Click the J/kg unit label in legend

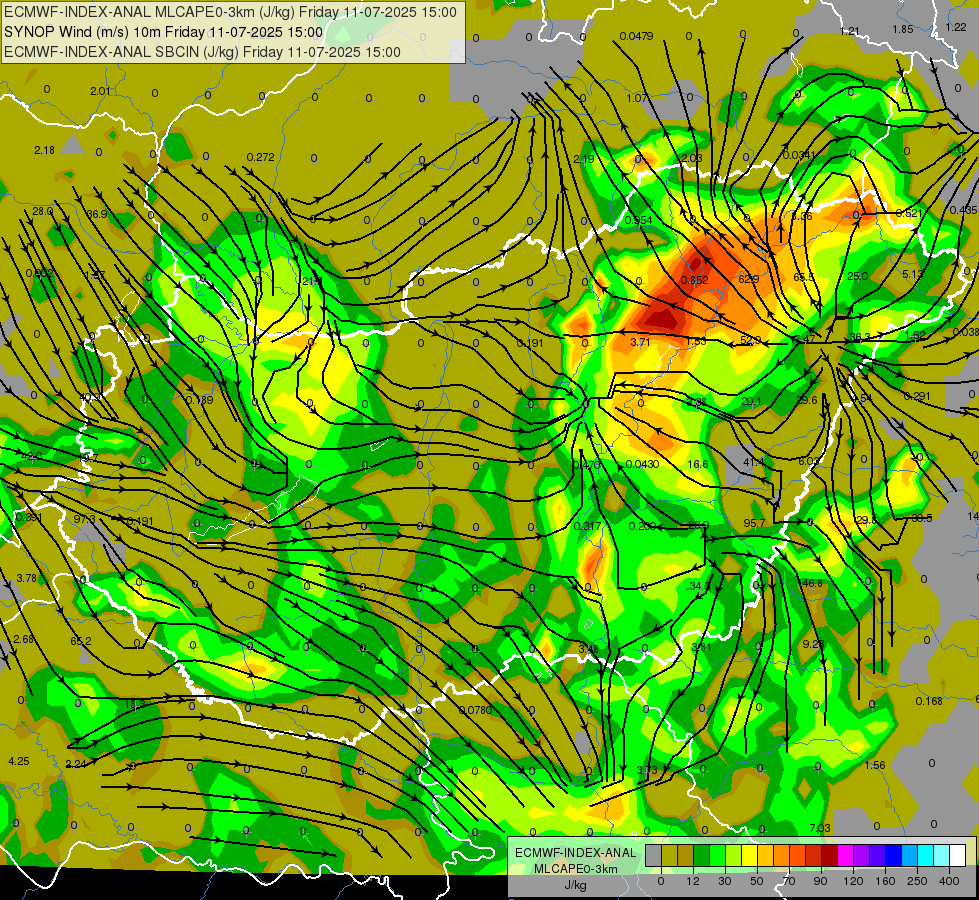coord(575,885)
